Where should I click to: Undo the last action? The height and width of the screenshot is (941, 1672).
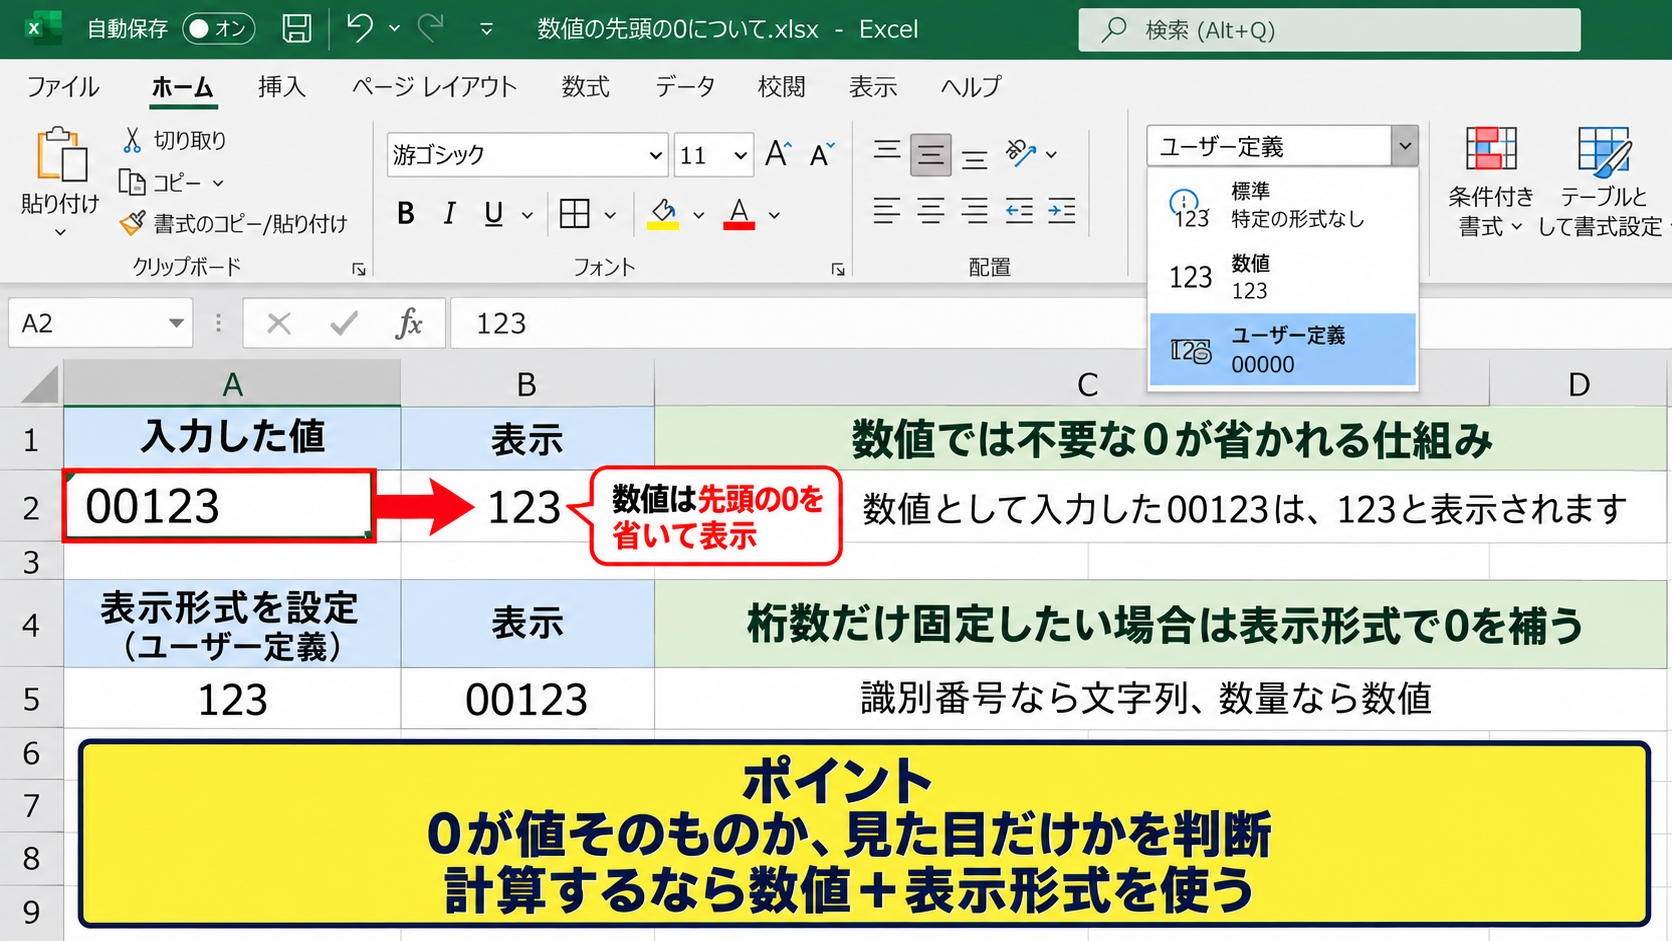pos(359,28)
